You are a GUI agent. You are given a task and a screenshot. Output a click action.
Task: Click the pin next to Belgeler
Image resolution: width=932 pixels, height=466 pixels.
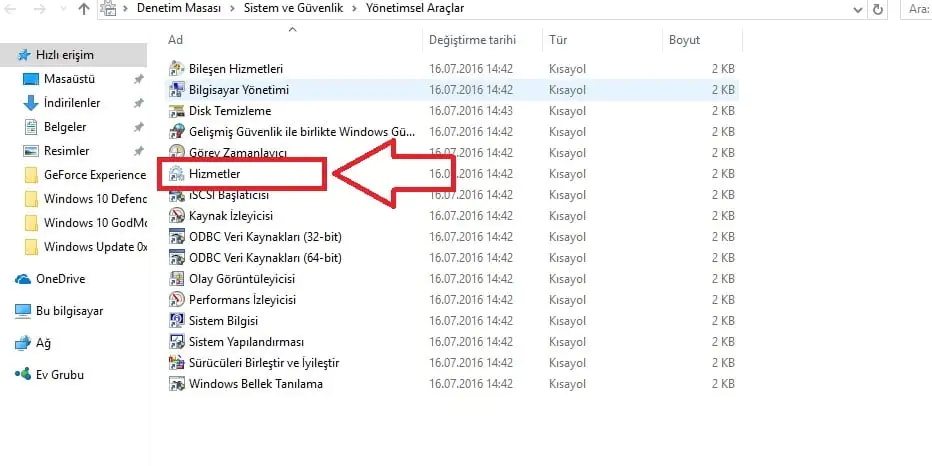tap(138, 127)
